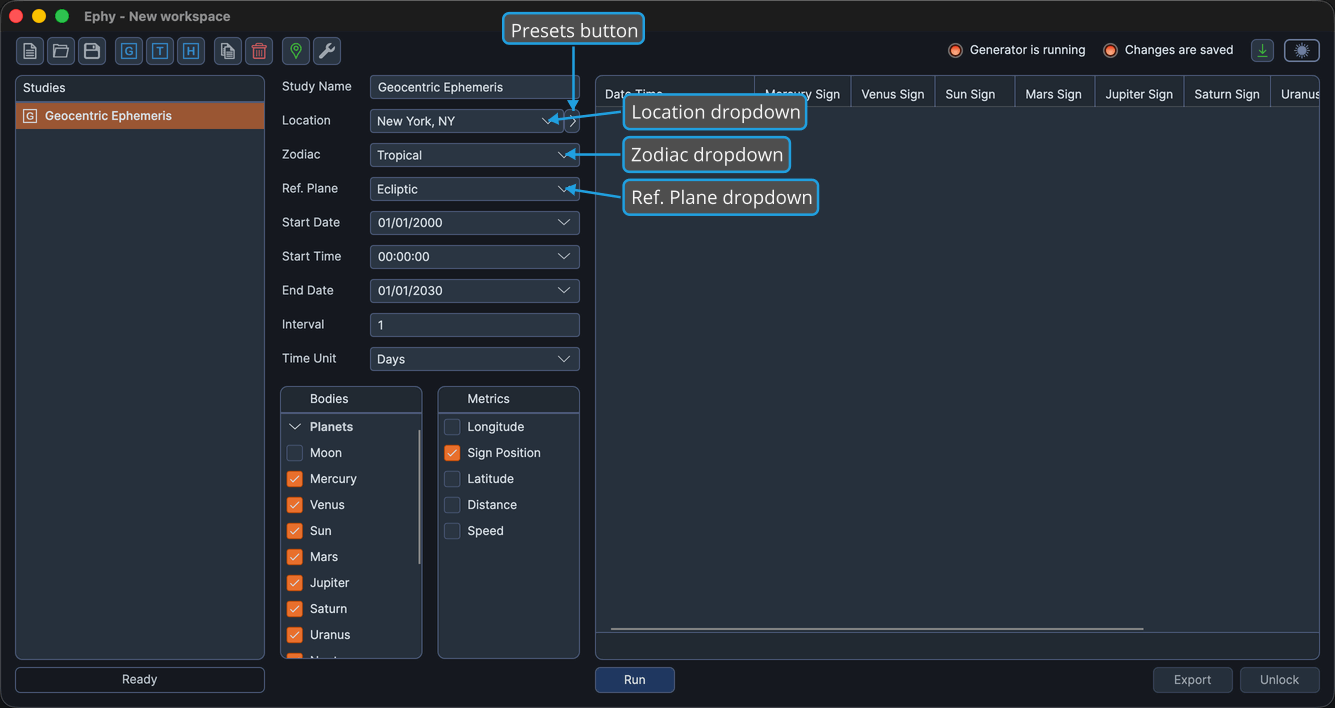
Task: Check the Moon body checkbox
Action: point(295,453)
